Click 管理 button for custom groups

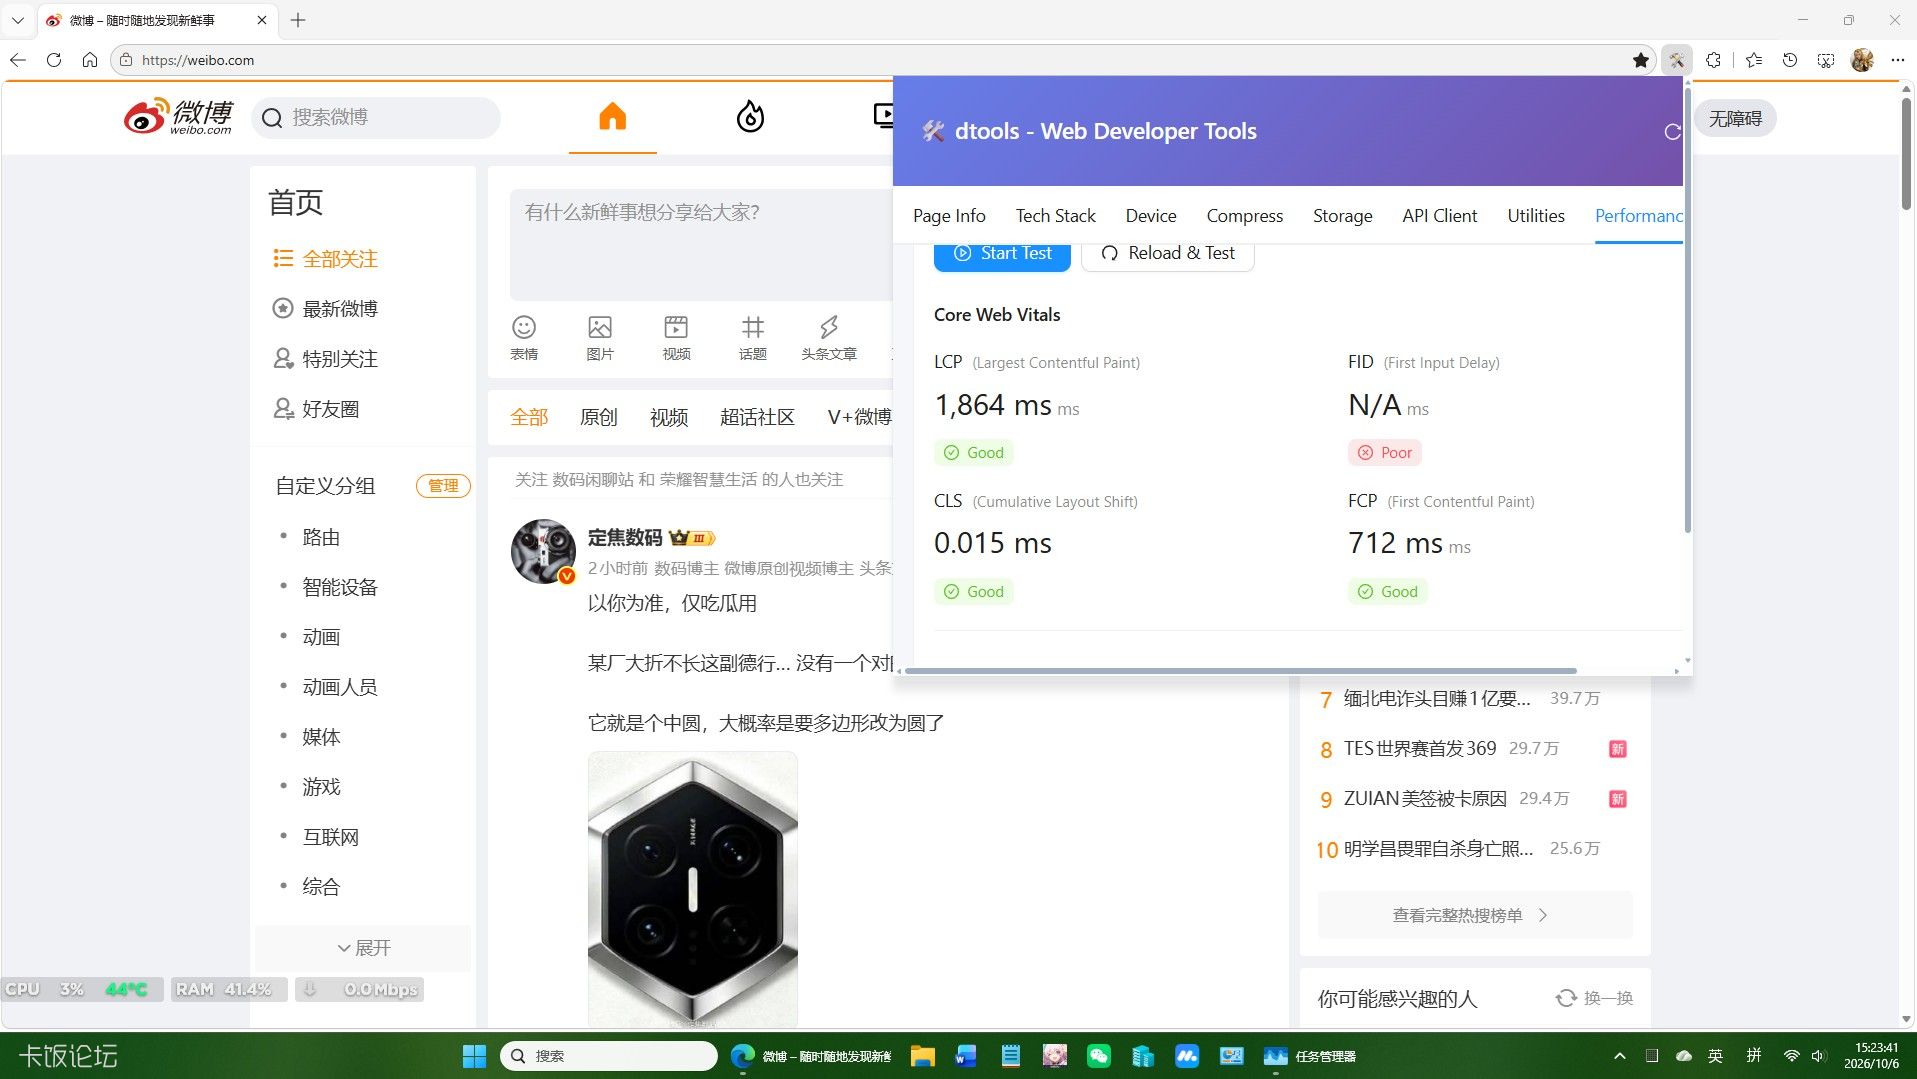(x=443, y=486)
